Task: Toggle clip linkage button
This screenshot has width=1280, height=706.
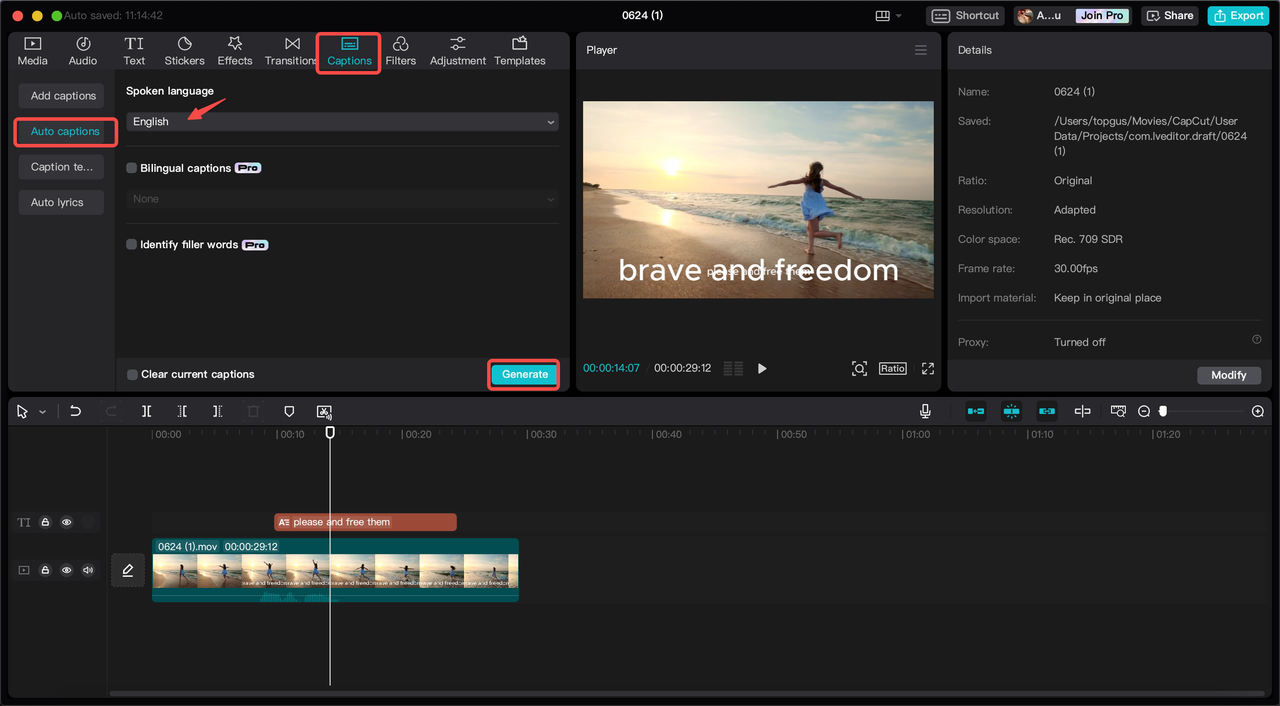Action: click(x=1047, y=411)
